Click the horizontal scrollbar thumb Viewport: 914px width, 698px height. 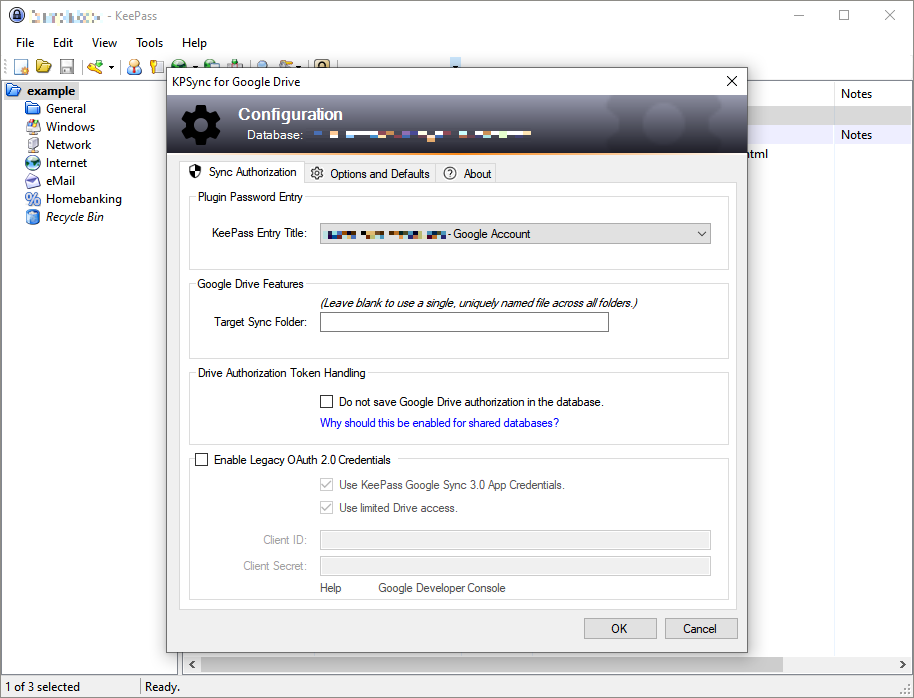pyautogui.click(x=491, y=664)
